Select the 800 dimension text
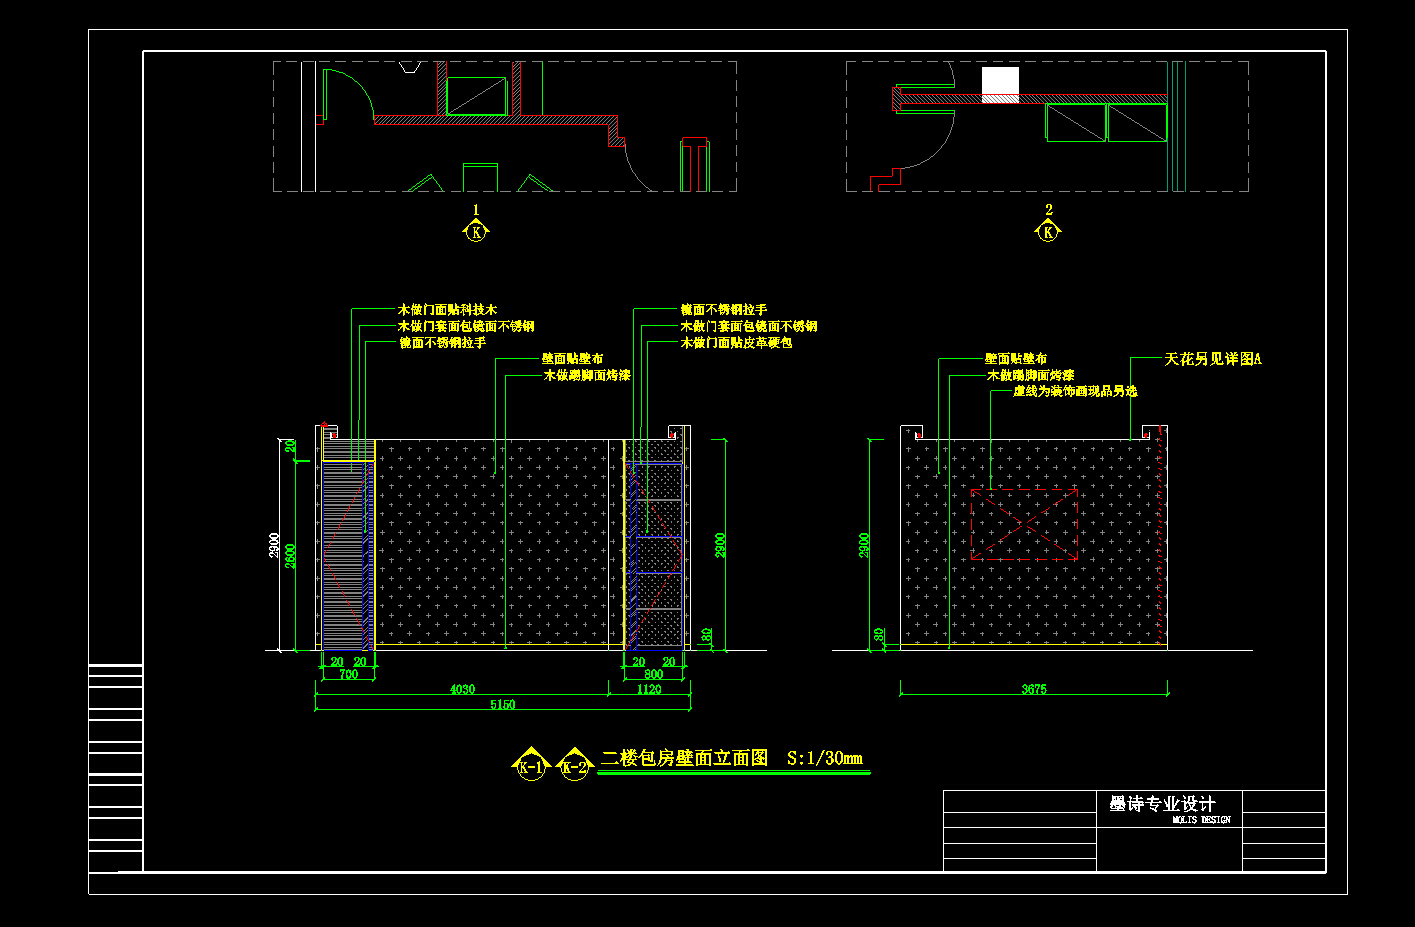Viewport: 1415px width, 927px height. (653, 674)
